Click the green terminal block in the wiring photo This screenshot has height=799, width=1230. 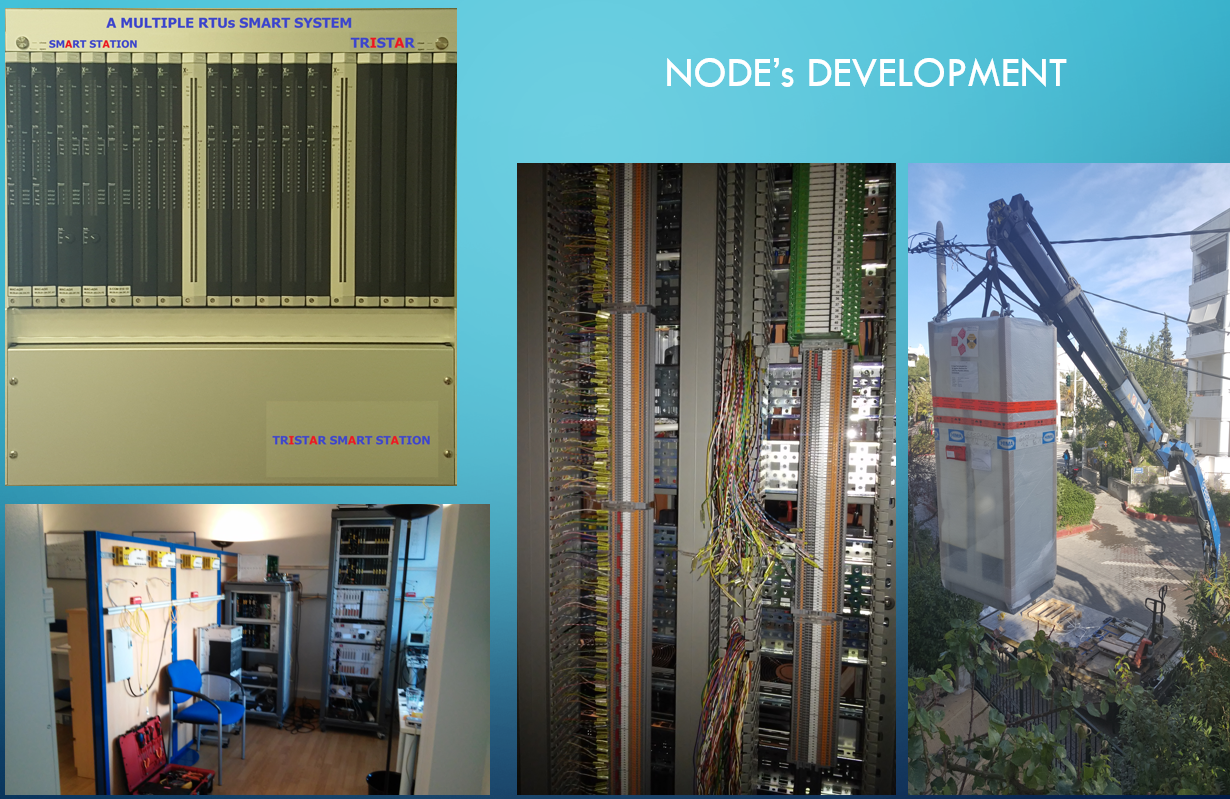tap(827, 250)
